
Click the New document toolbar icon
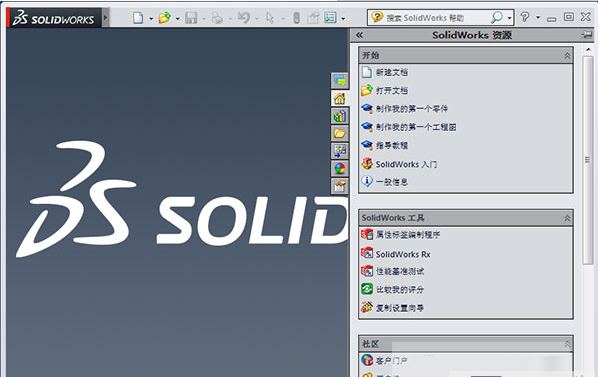(138, 18)
